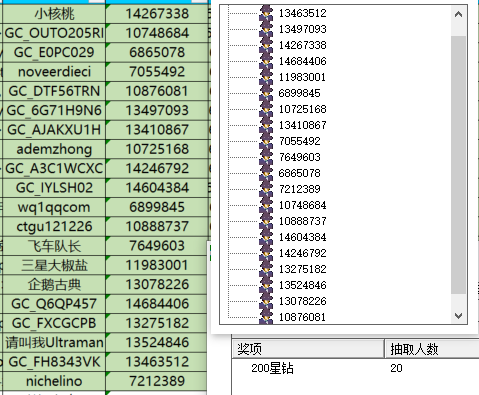This screenshot has height=395, width=479.
Task: Select the spreadsheet cell 三星大椒盐
Action: pos(54,265)
